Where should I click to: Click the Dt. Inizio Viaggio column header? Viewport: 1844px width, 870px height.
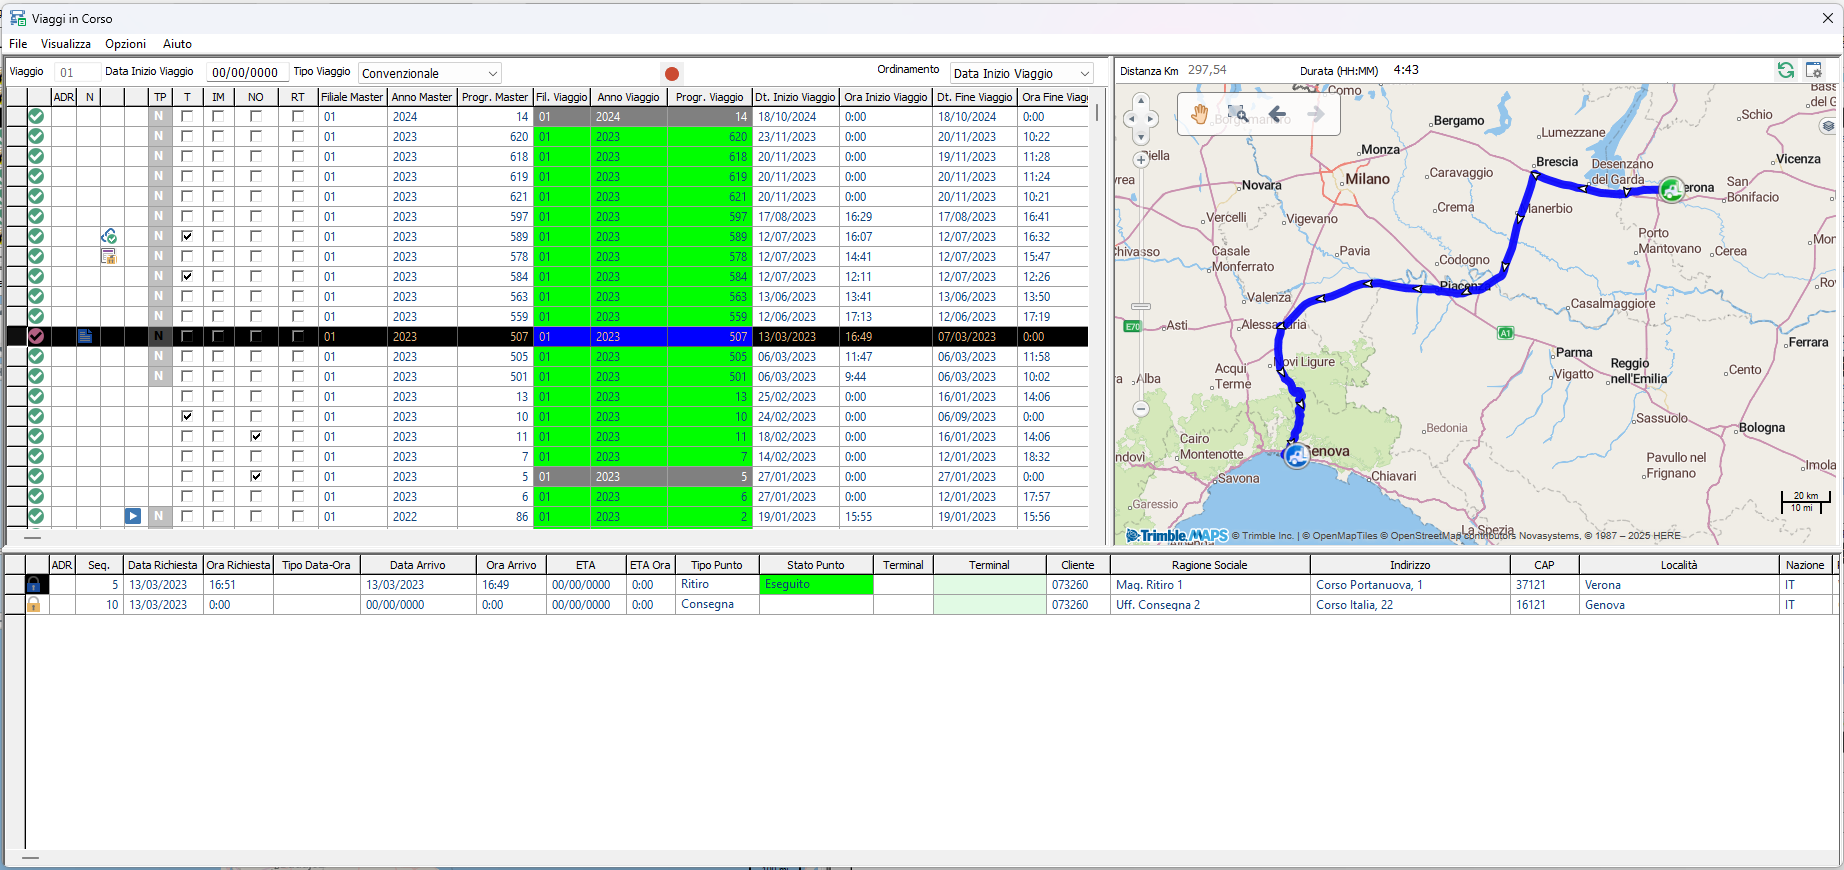(795, 97)
